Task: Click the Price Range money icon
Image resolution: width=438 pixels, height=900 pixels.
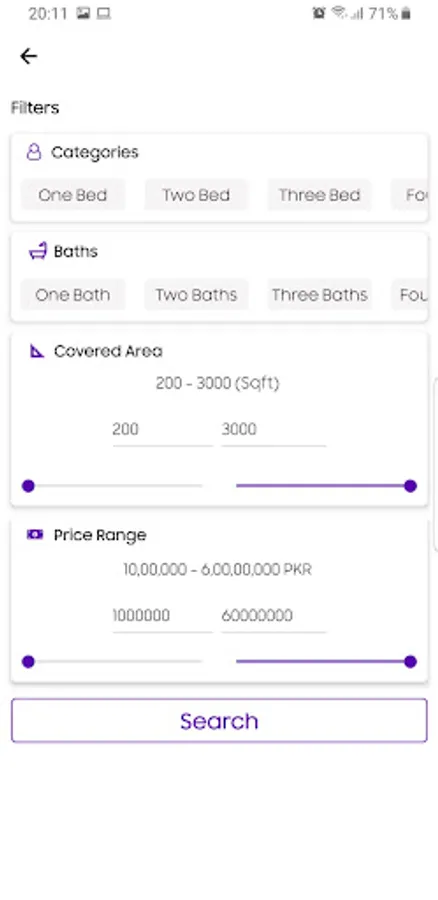Action: pos(35,534)
